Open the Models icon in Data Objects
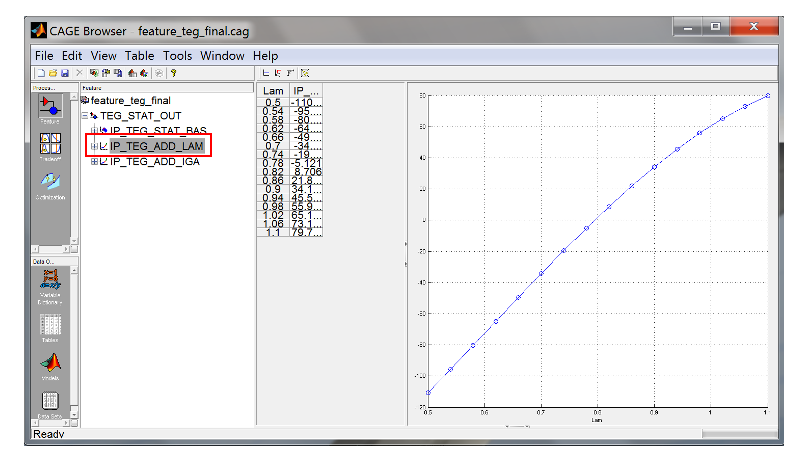 [x=50, y=363]
